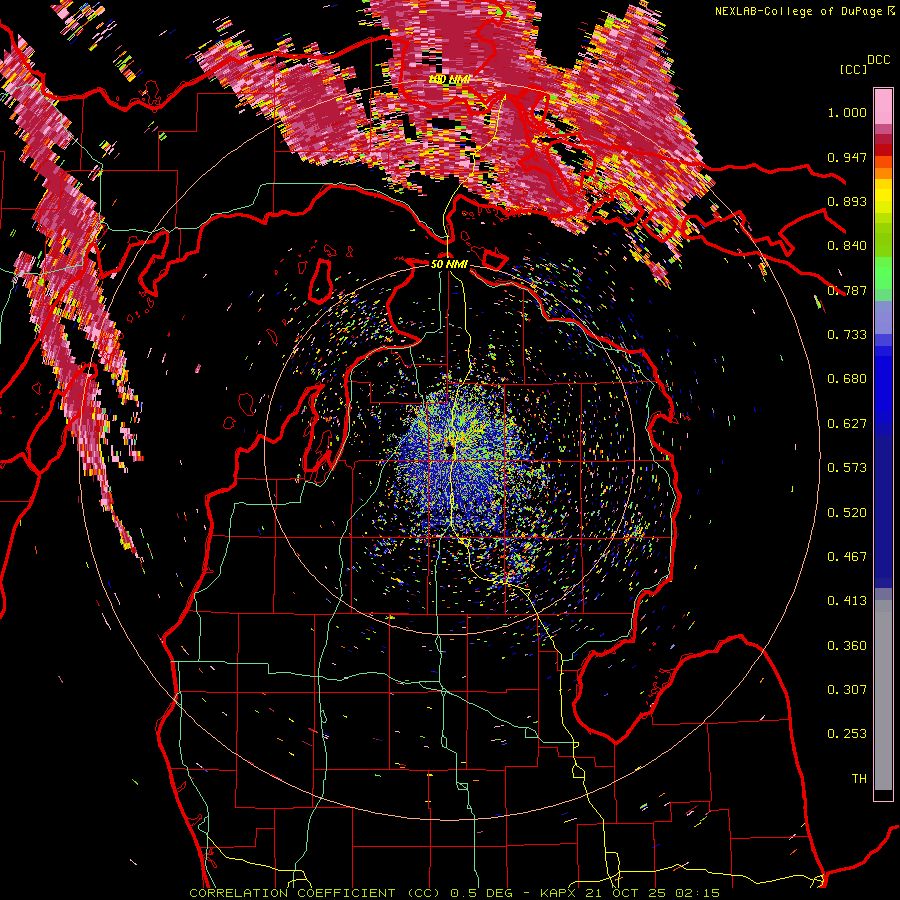900x900 pixels.
Task: Click the Correlation Coefficient KAPX caption
Action: [454, 893]
